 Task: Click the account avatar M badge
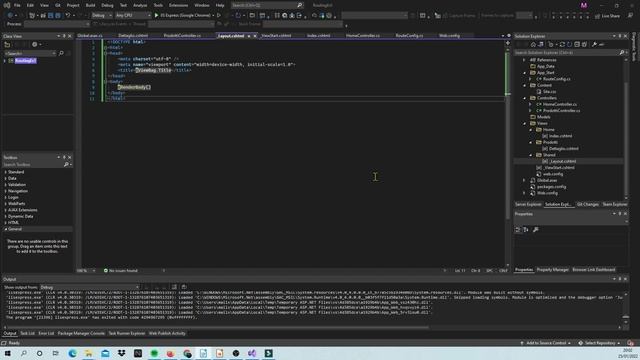click(x=584, y=5)
